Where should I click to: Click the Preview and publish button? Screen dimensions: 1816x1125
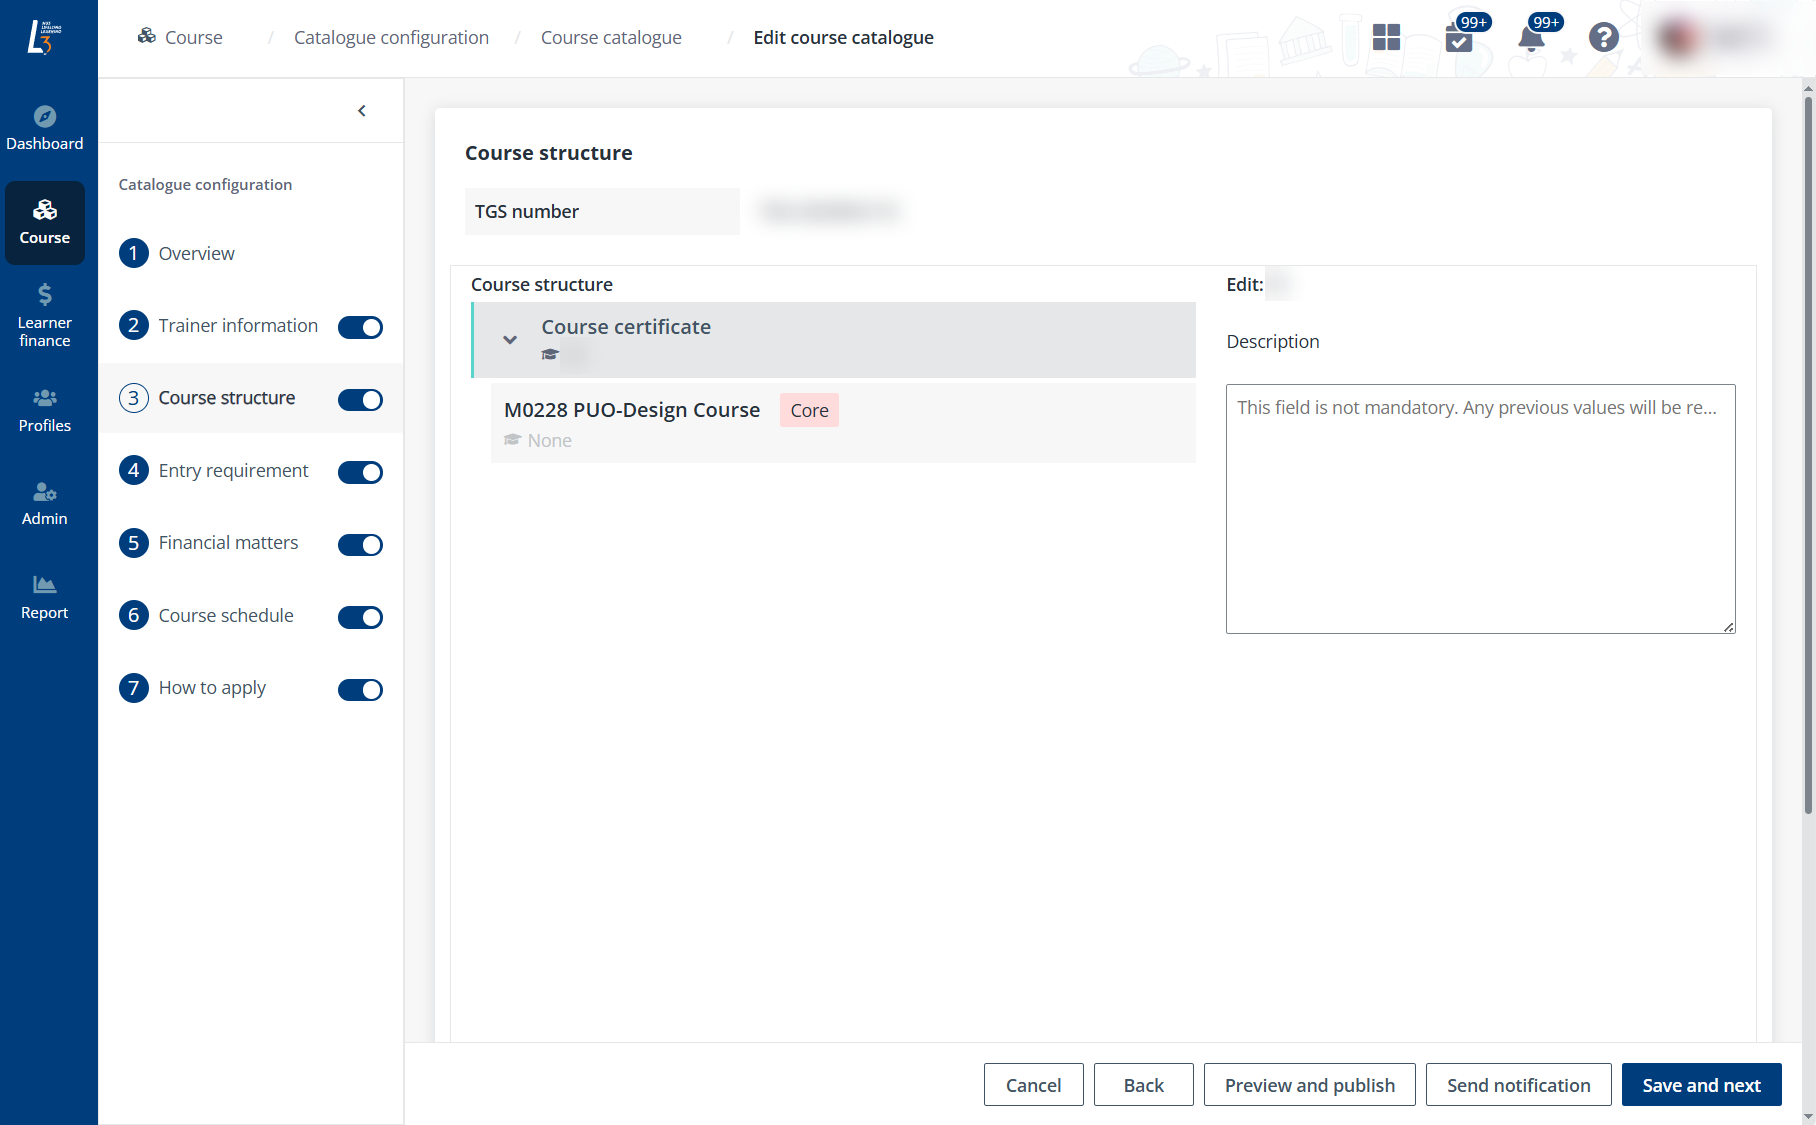pos(1309,1085)
